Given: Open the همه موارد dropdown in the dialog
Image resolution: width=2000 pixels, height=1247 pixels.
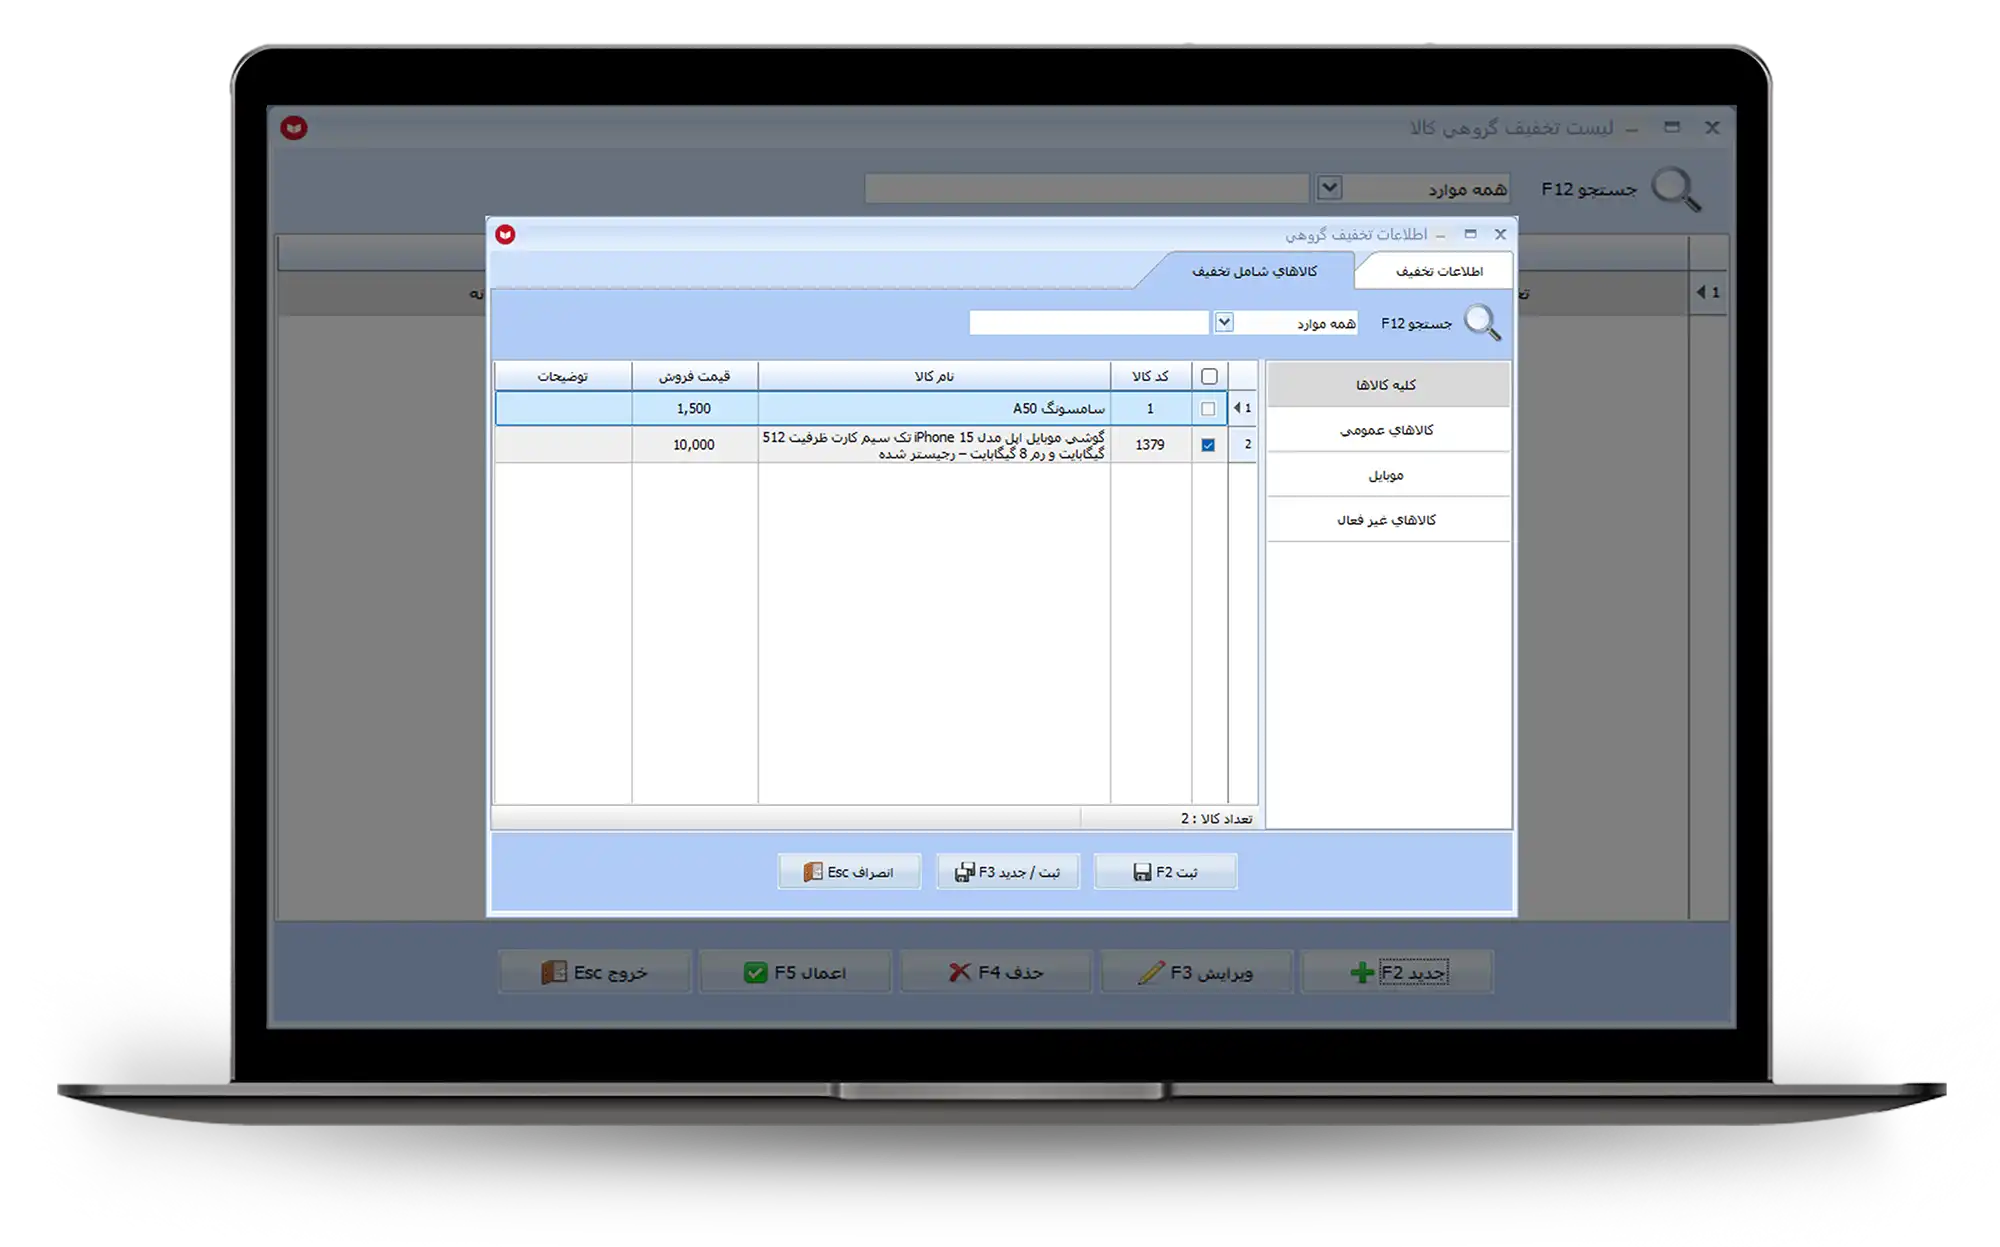Looking at the screenshot, I should [x=1224, y=322].
